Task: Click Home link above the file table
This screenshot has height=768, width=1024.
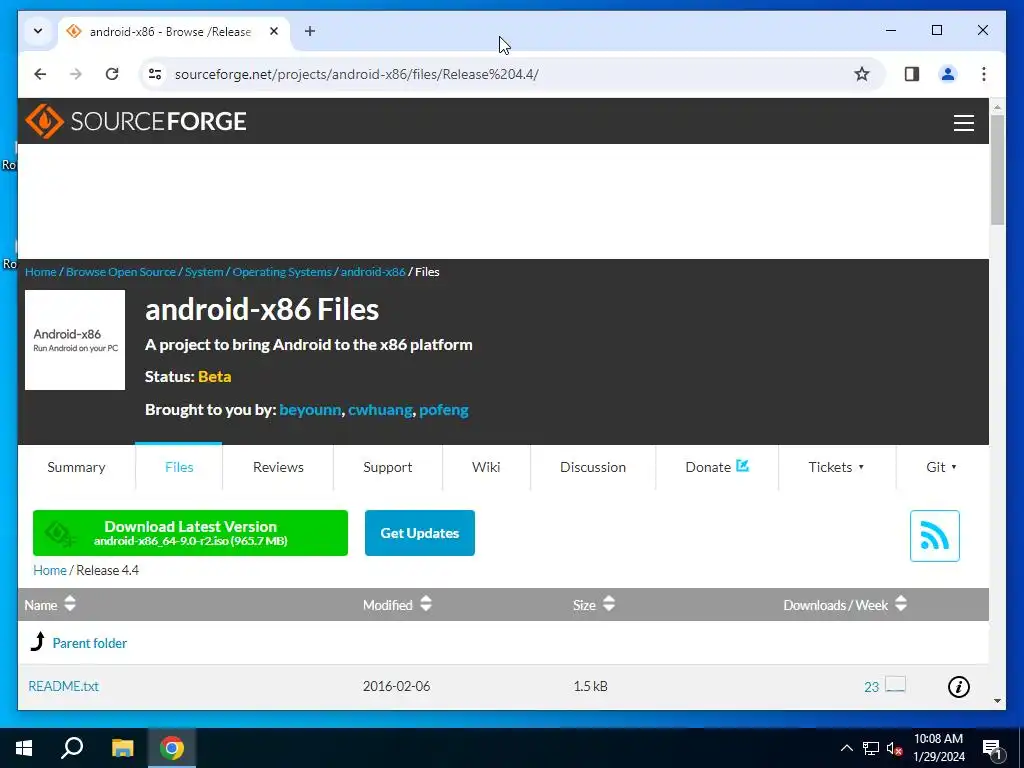Action: coord(50,570)
